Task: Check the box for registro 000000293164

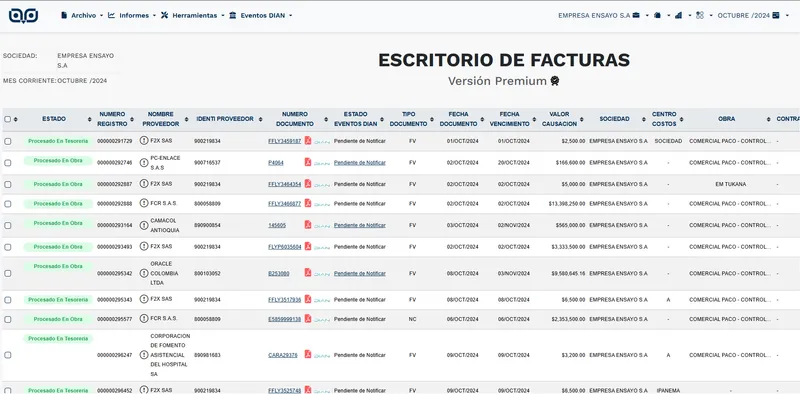Action: point(8,225)
